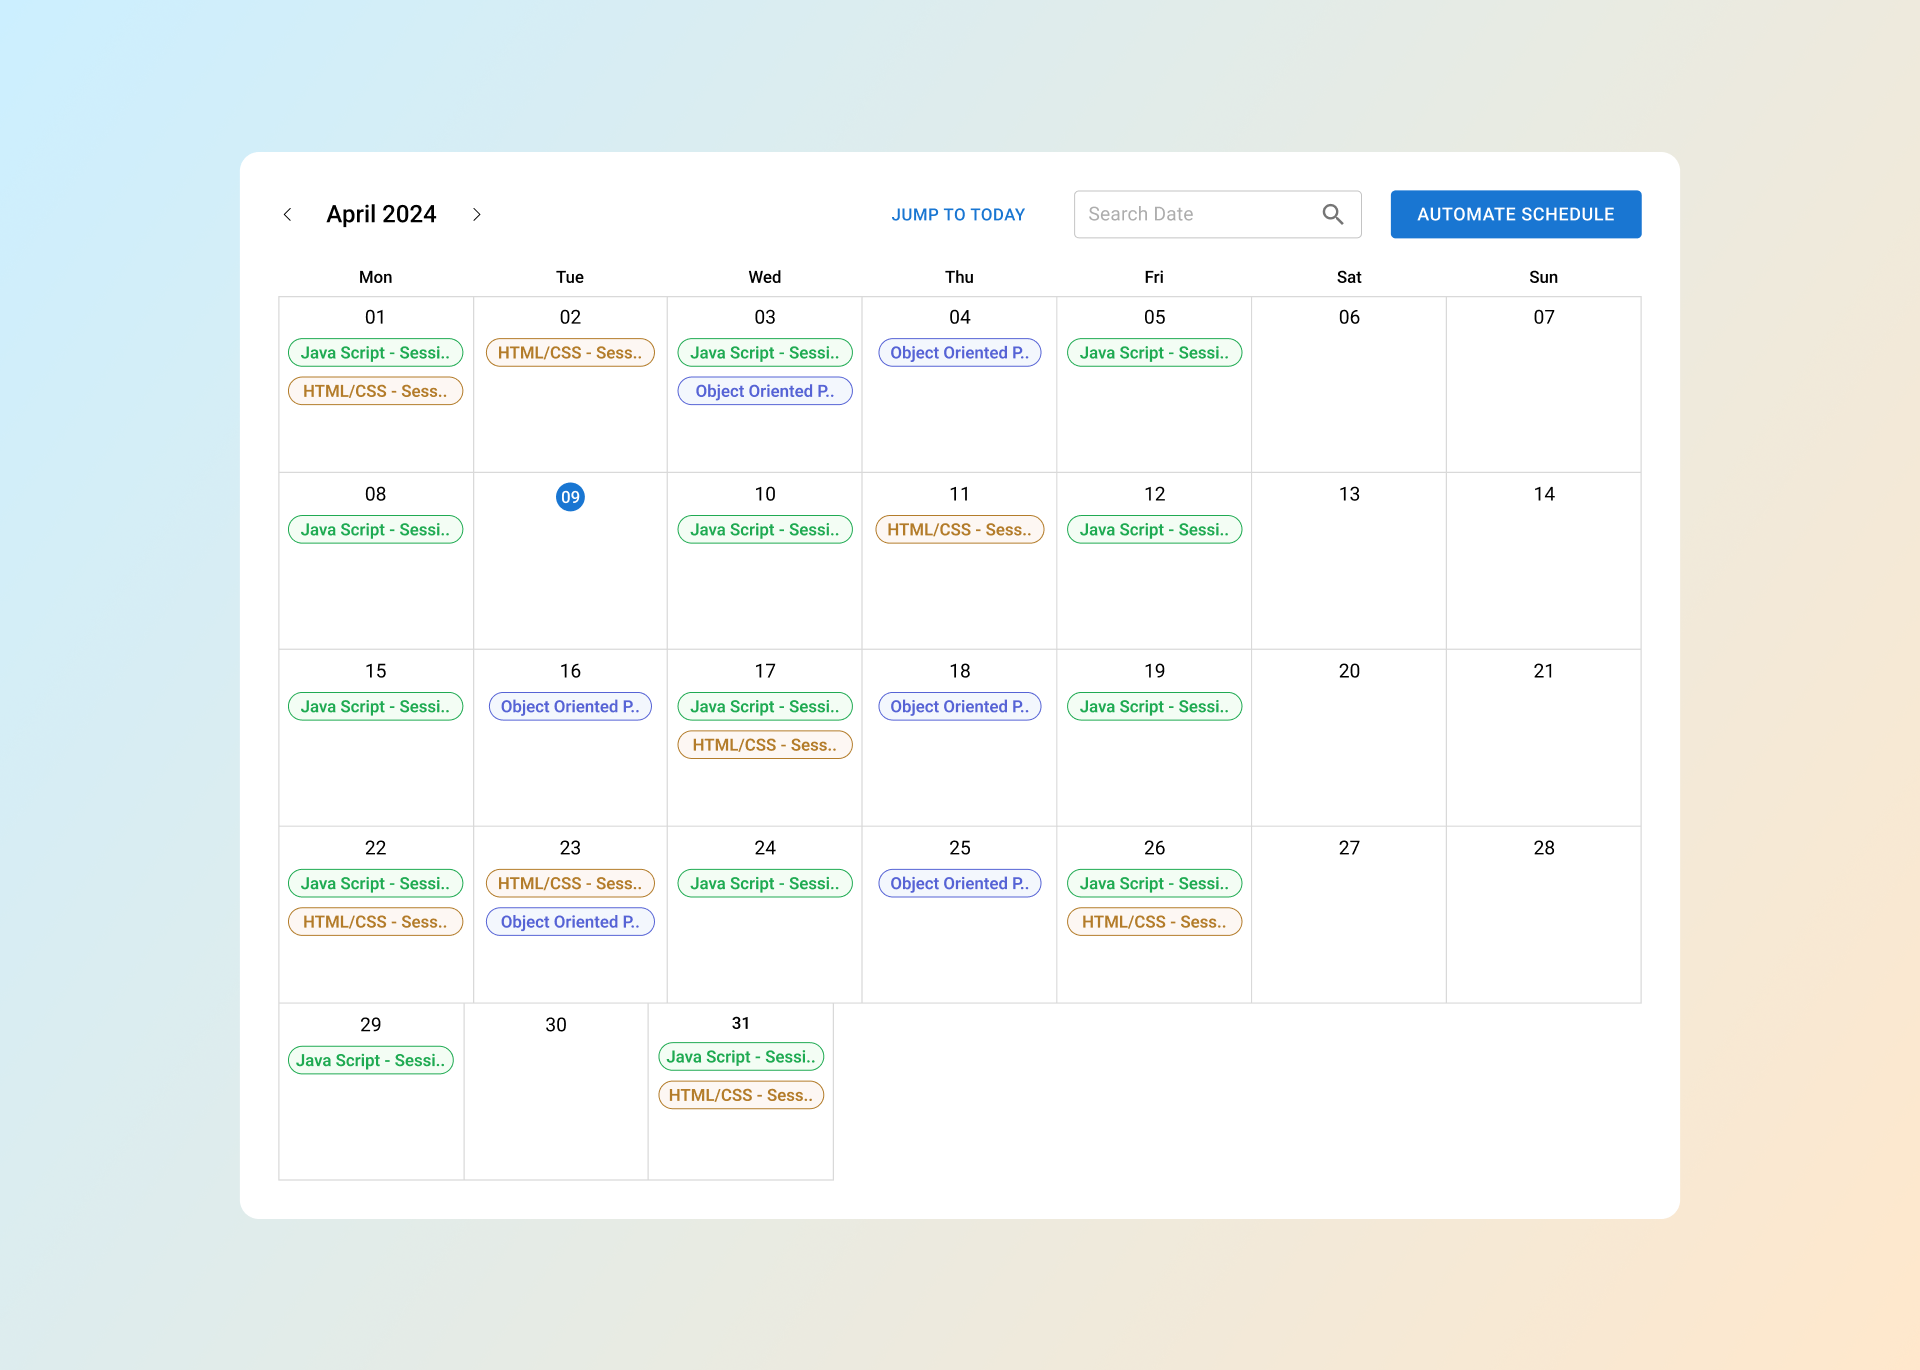Open Object Oriented event on April 18
The width and height of the screenshot is (1920, 1370).
[960, 707]
